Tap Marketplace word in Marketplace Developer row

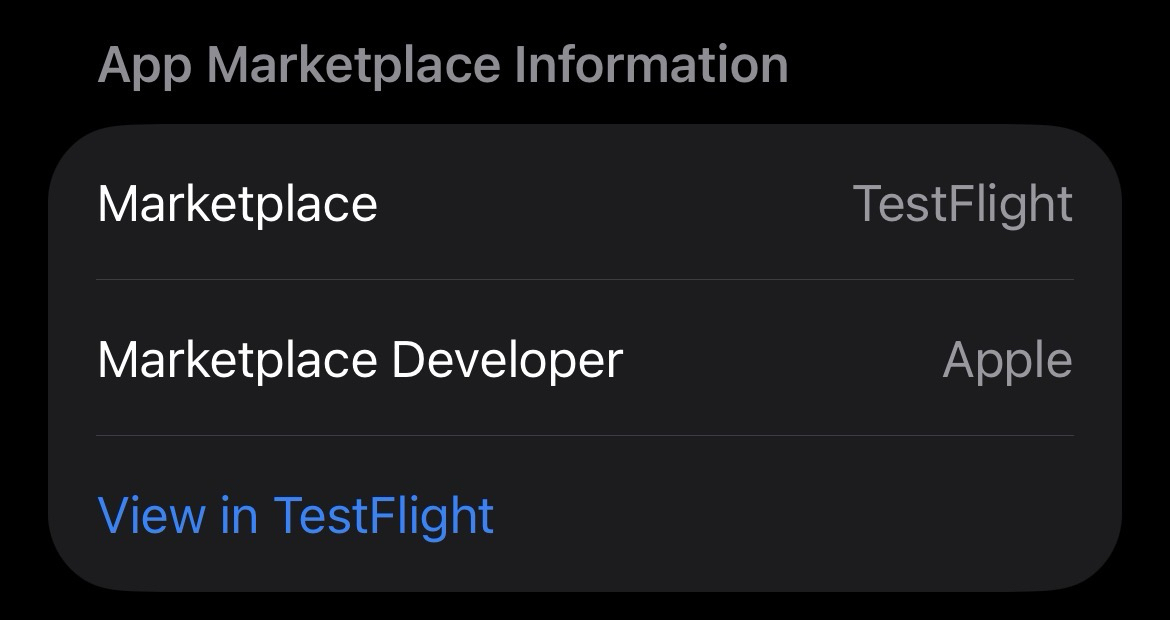(x=237, y=359)
